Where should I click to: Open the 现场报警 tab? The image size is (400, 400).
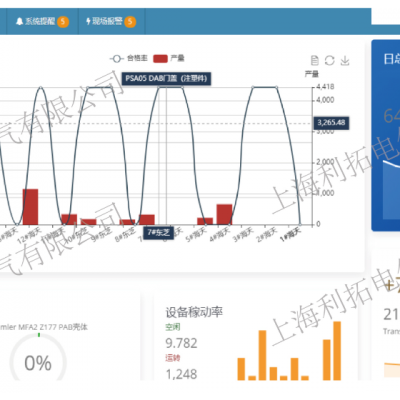(x=111, y=22)
